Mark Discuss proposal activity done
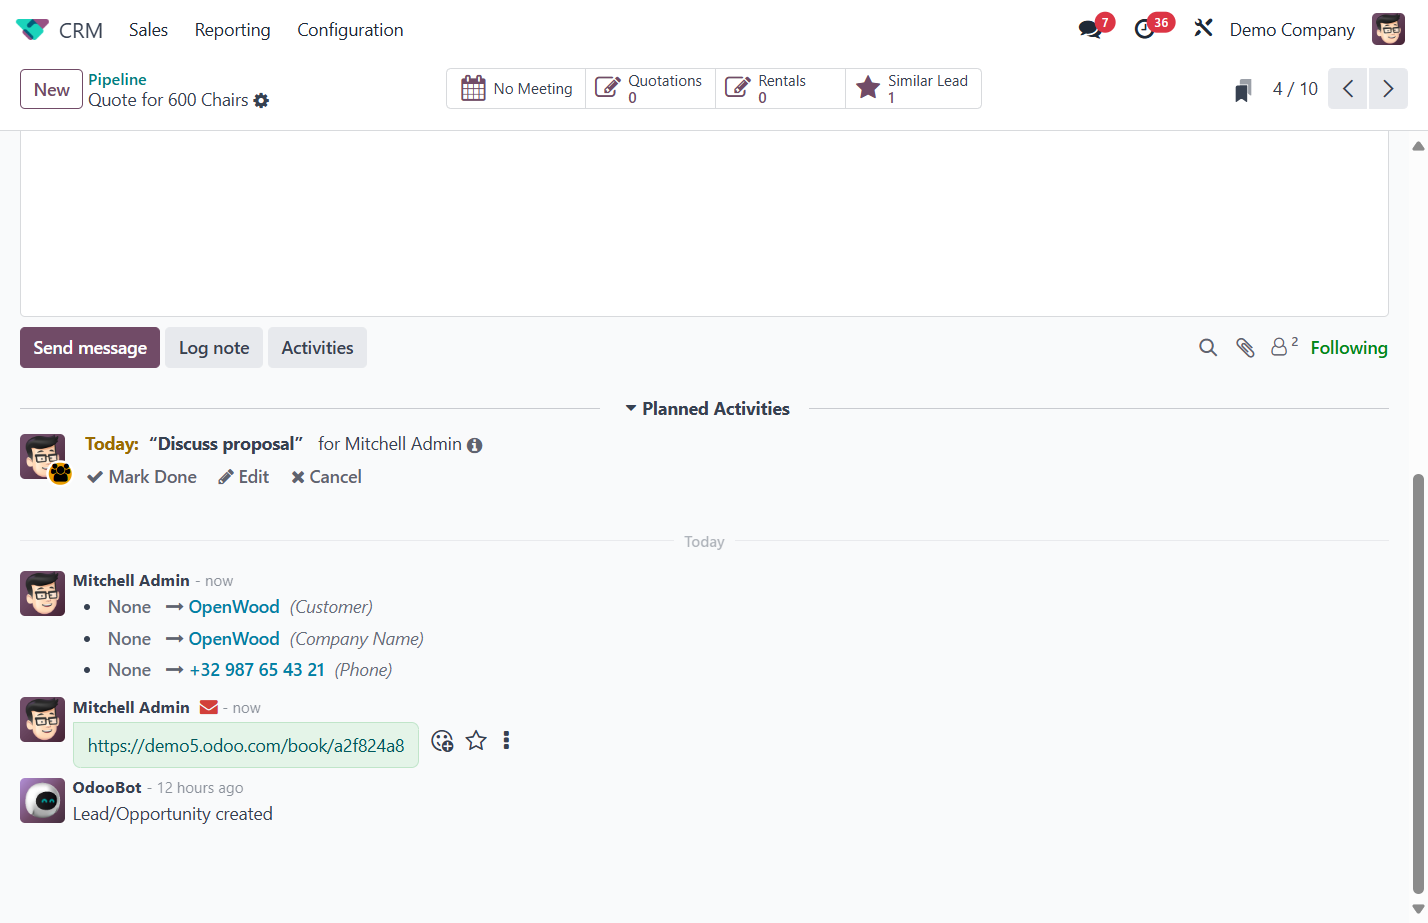 point(142,477)
